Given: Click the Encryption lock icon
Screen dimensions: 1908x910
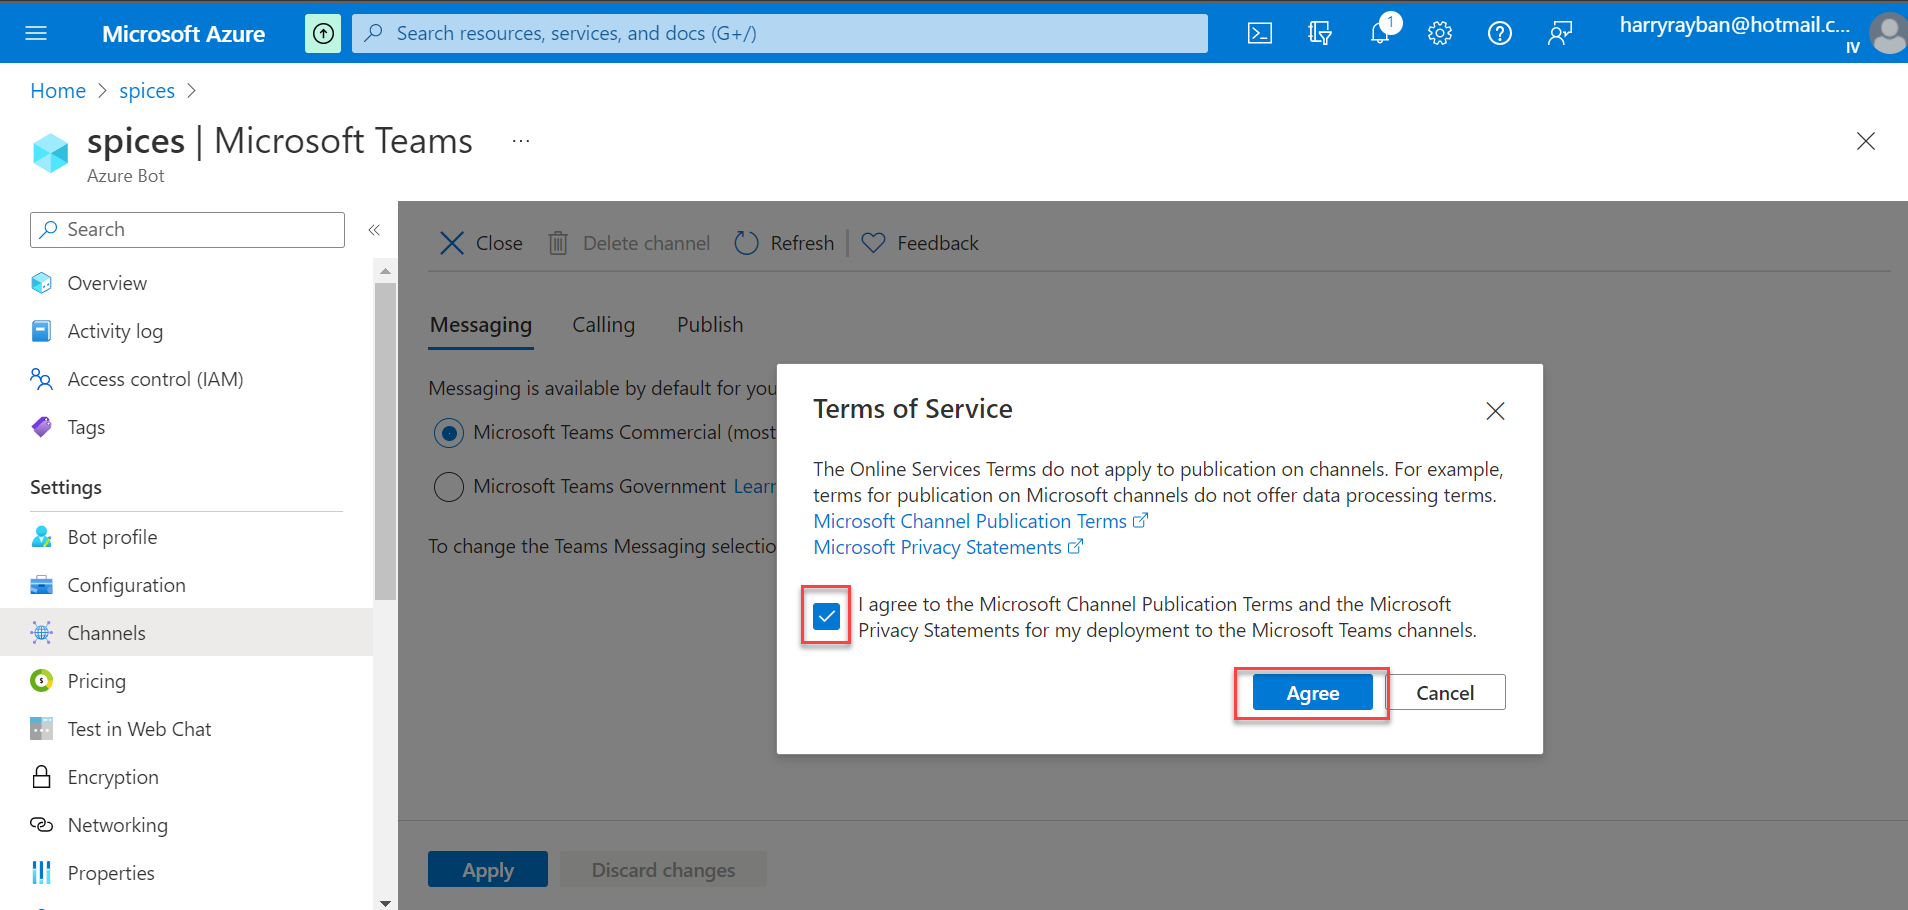Looking at the screenshot, I should click(x=41, y=777).
